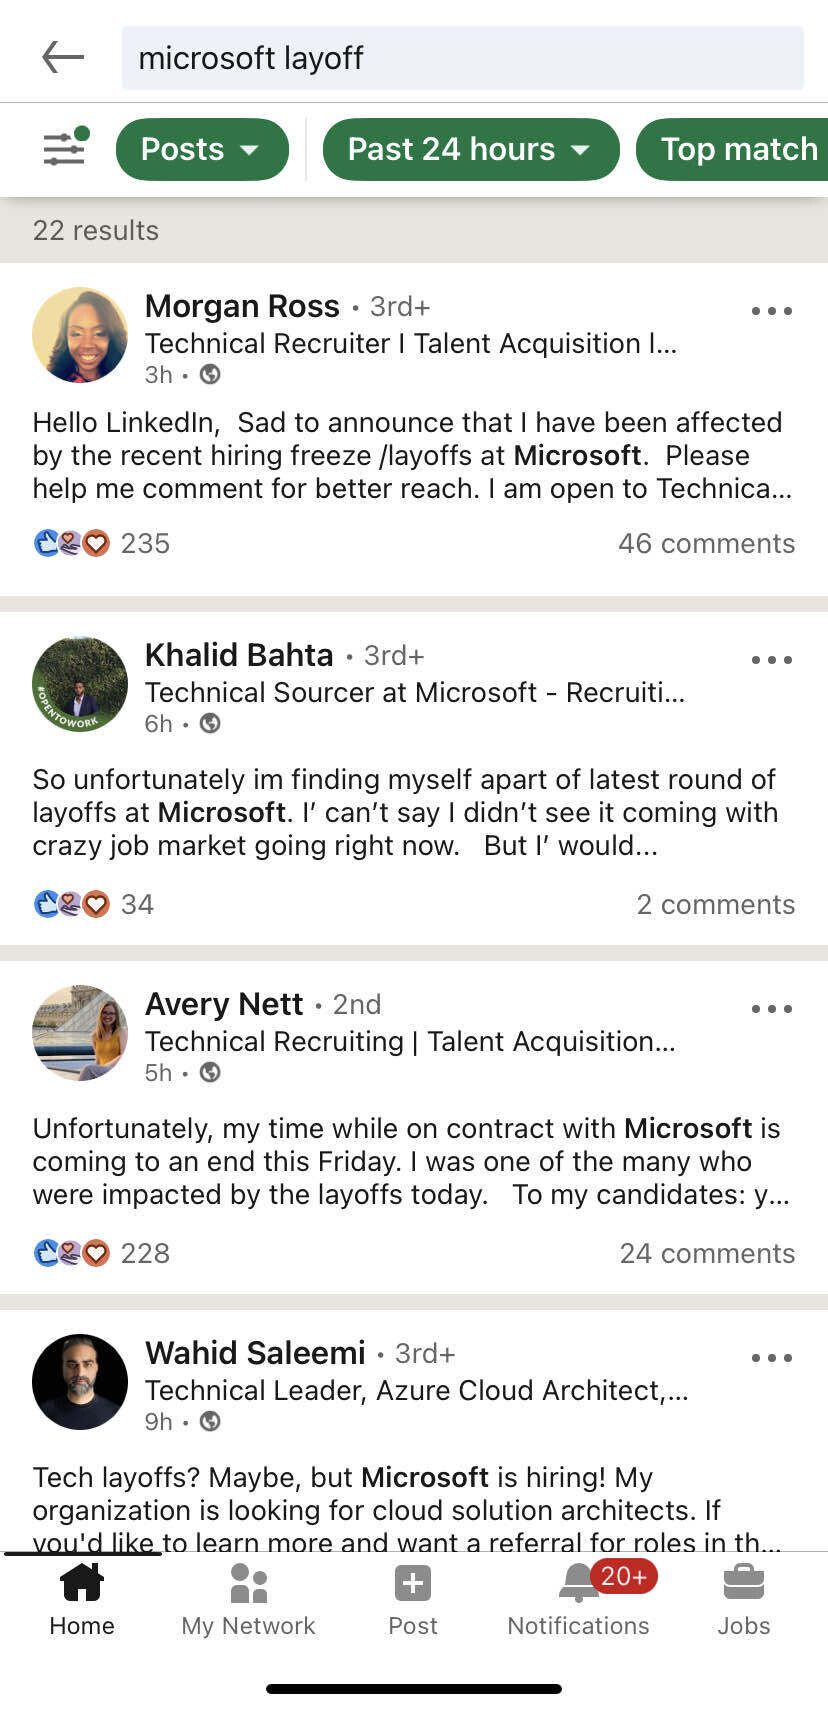
Task: Open the search filters icon
Action: [x=62, y=148]
